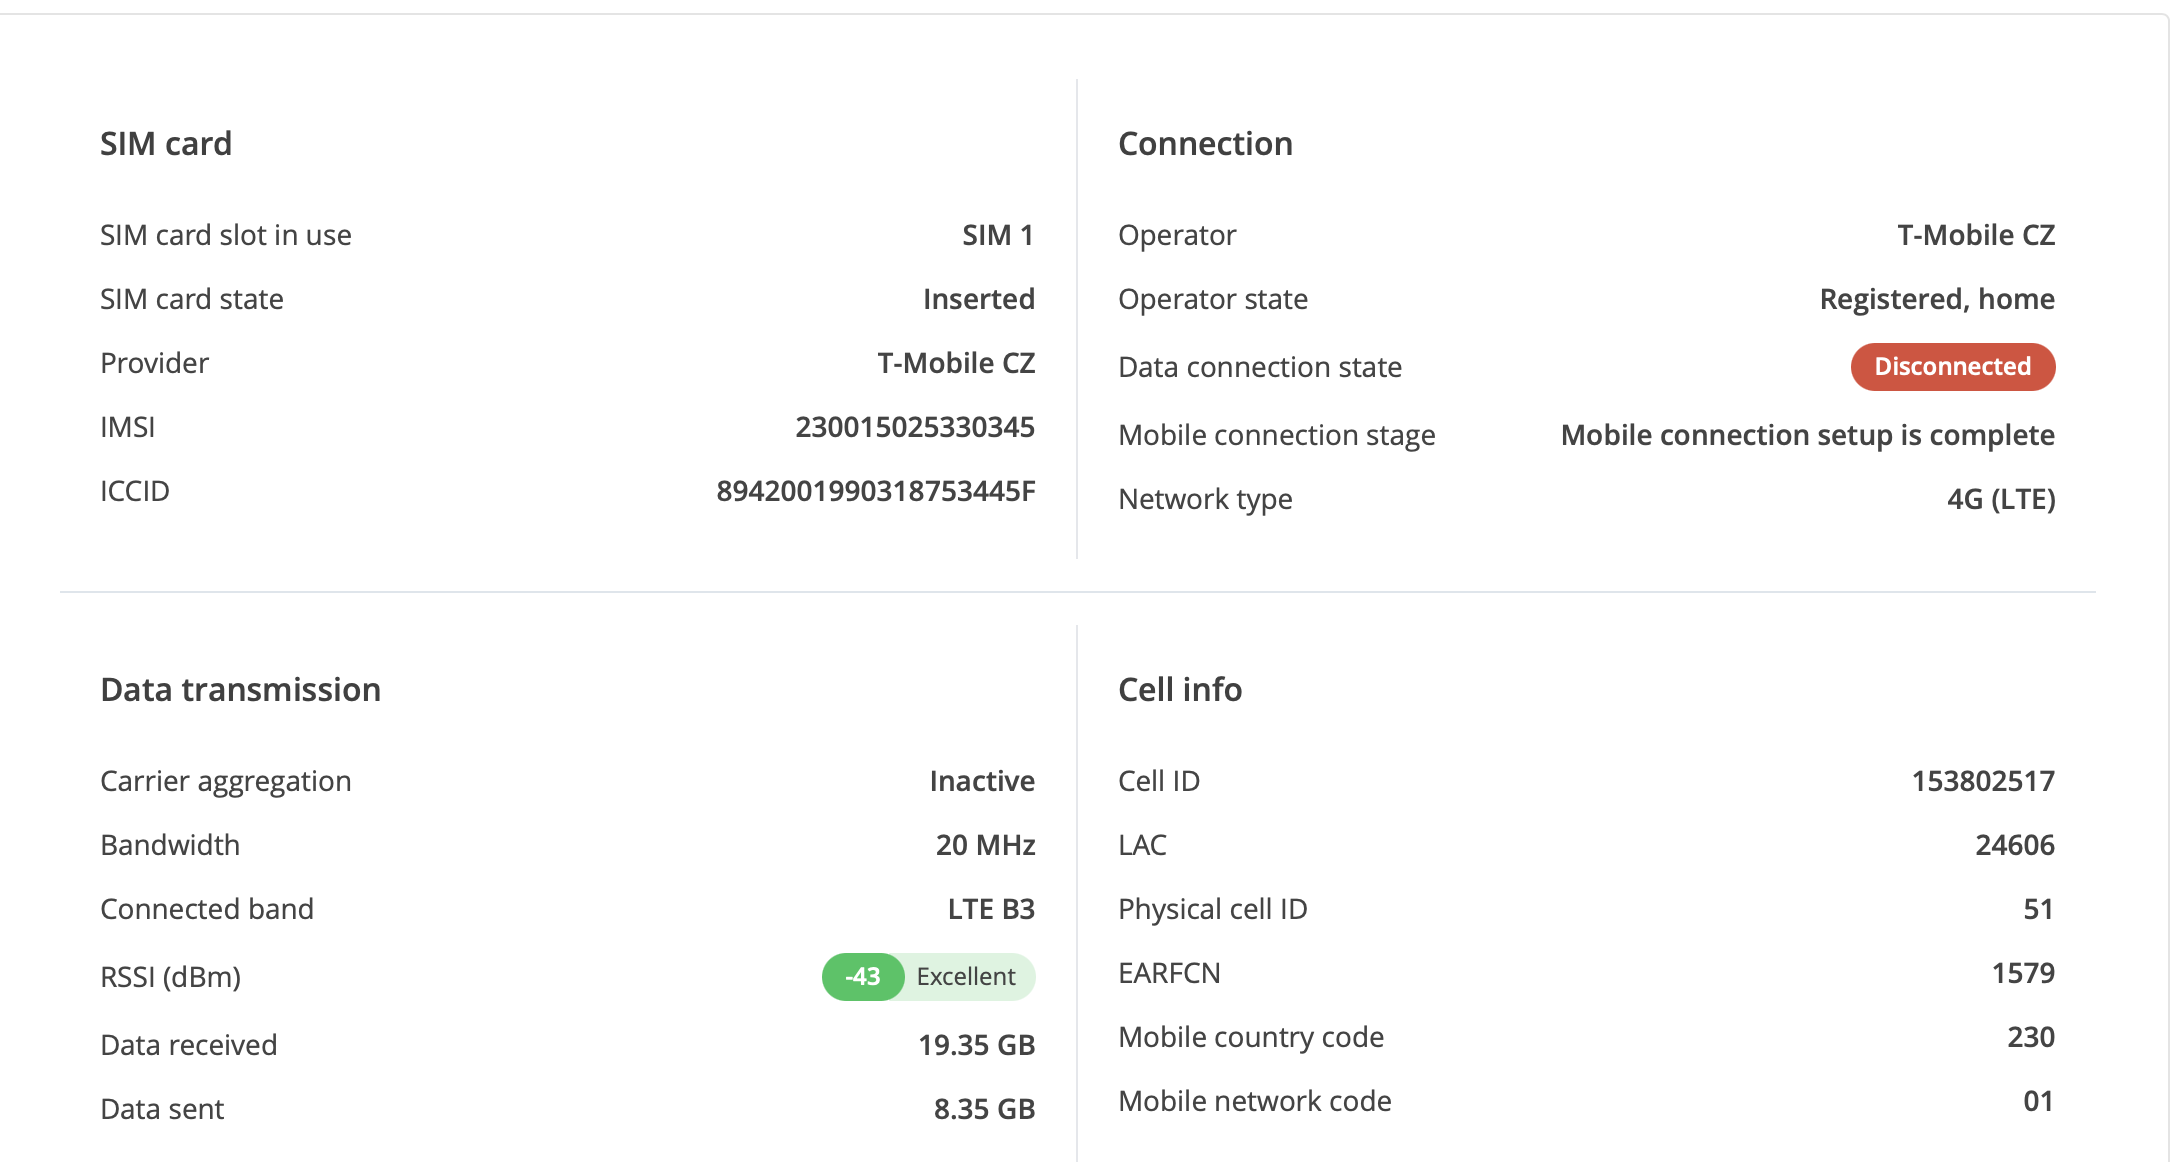Click the Connection section heading
Viewport: 2170px width, 1162px height.
(x=1205, y=144)
